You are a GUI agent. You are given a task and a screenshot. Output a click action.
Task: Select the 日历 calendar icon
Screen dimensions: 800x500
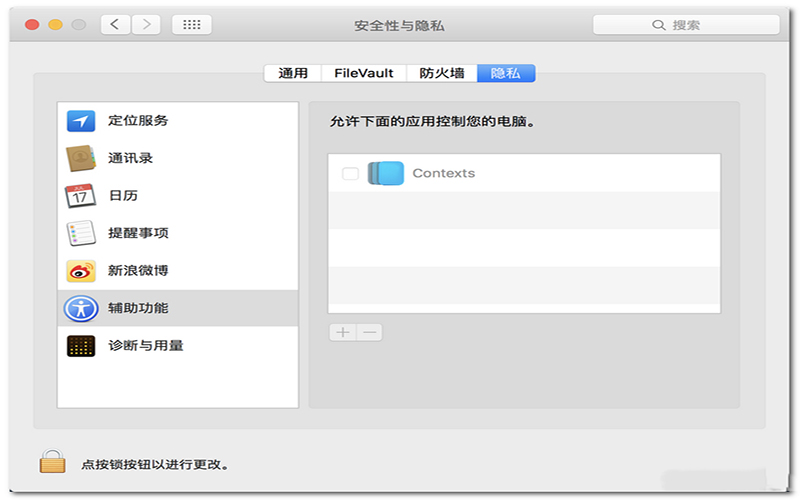81,196
